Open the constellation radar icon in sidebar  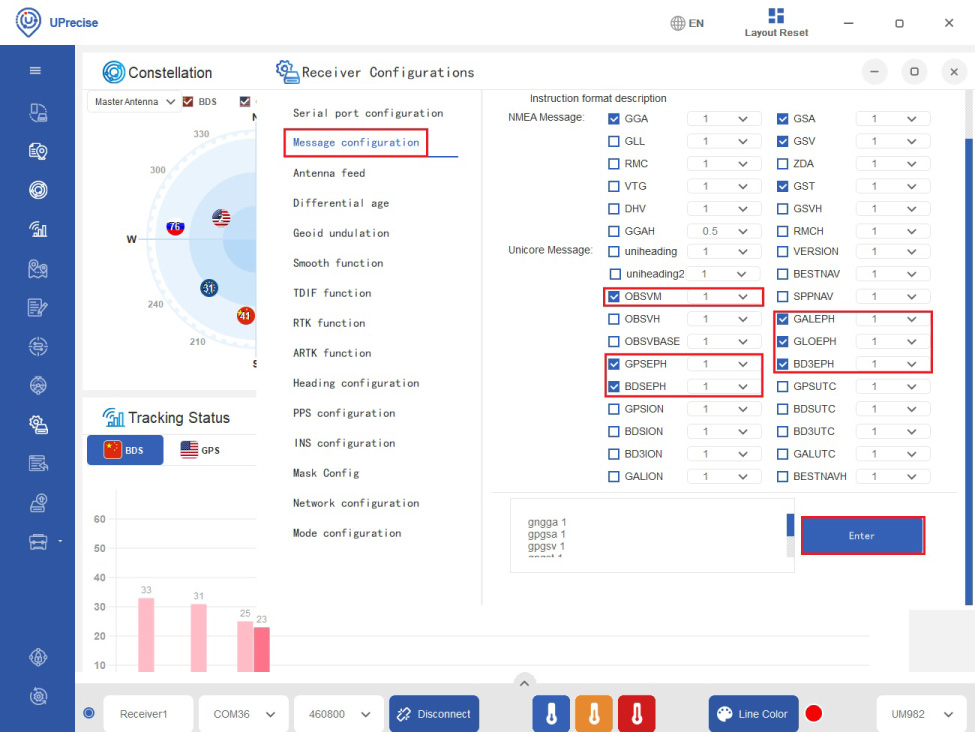37,190
